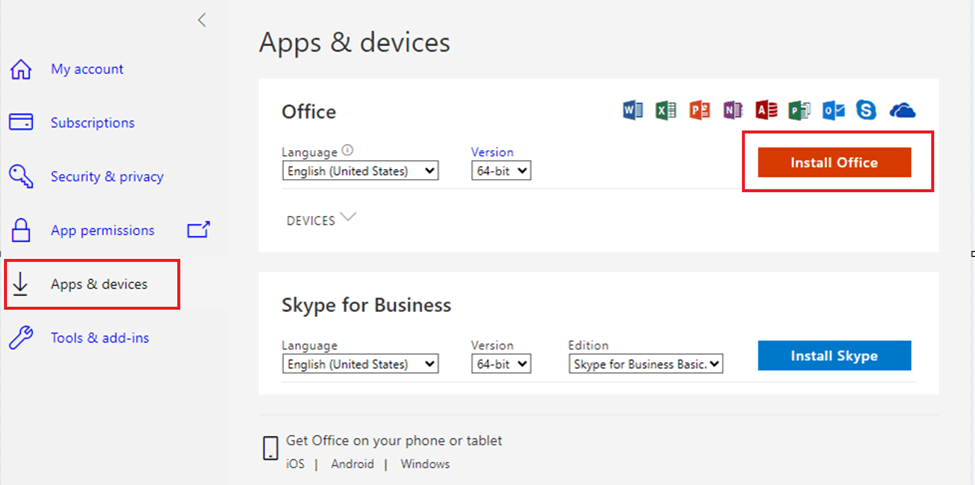This screenshot has width=975, height=485.
Task: Click the OneNote app icon
Action: click(x=733, y=111)
